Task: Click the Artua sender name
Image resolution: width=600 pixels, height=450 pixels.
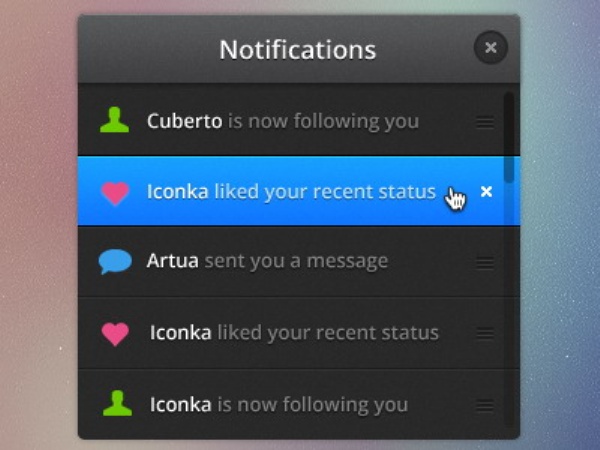Action: pos(173,262)
